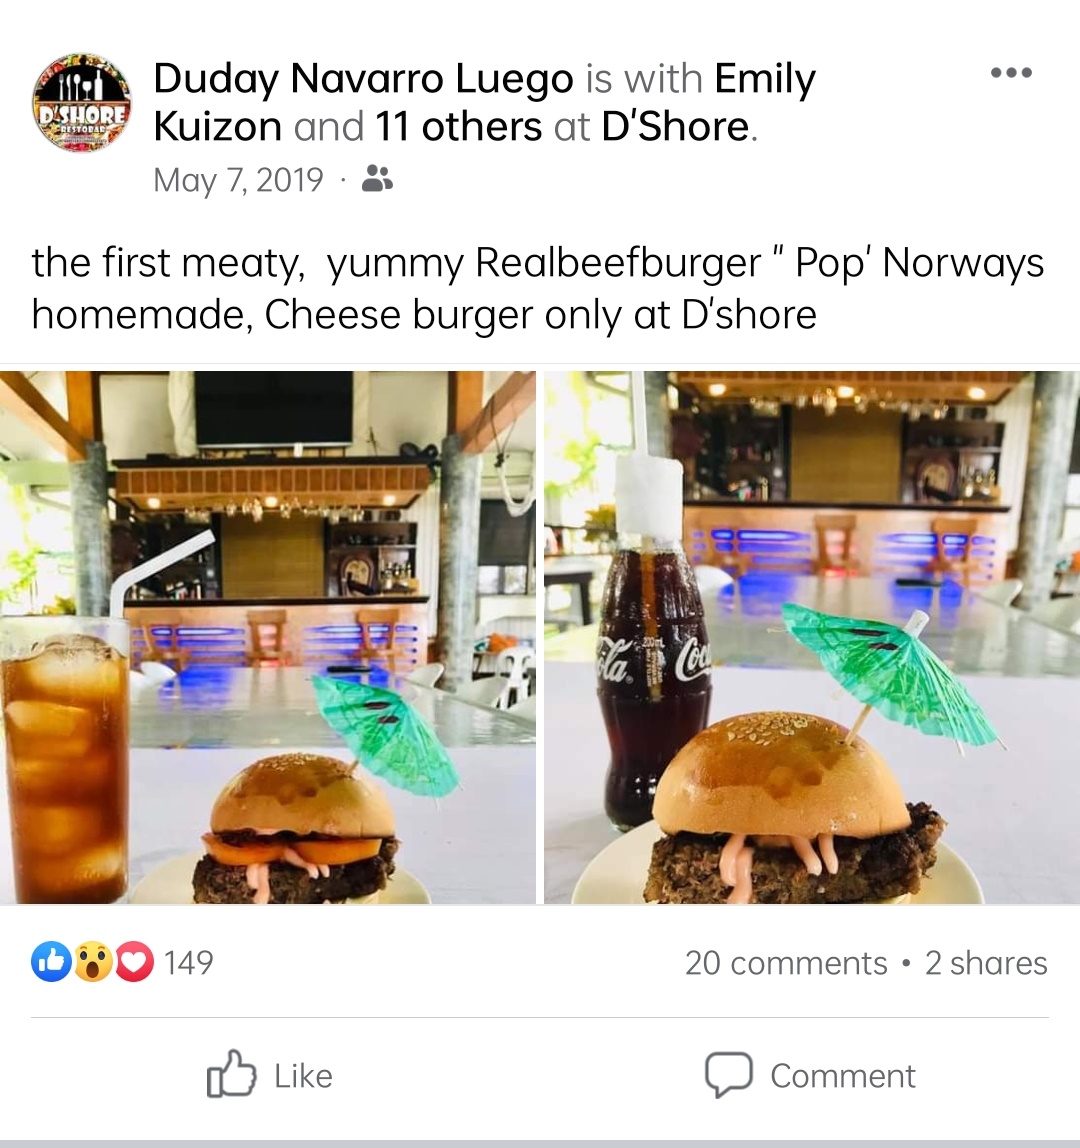Open right burger photo with Coca-Cola bottle

pos(812,637)
